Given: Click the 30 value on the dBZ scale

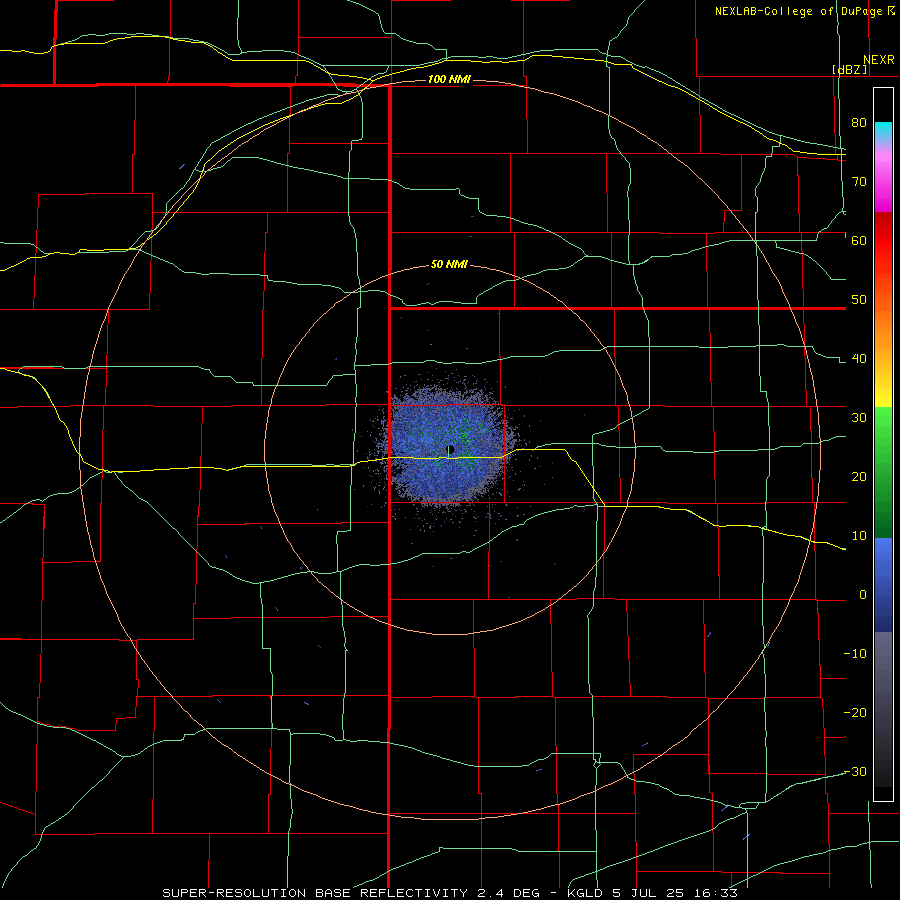Looking at the screenshot, I should pos(859,418).
